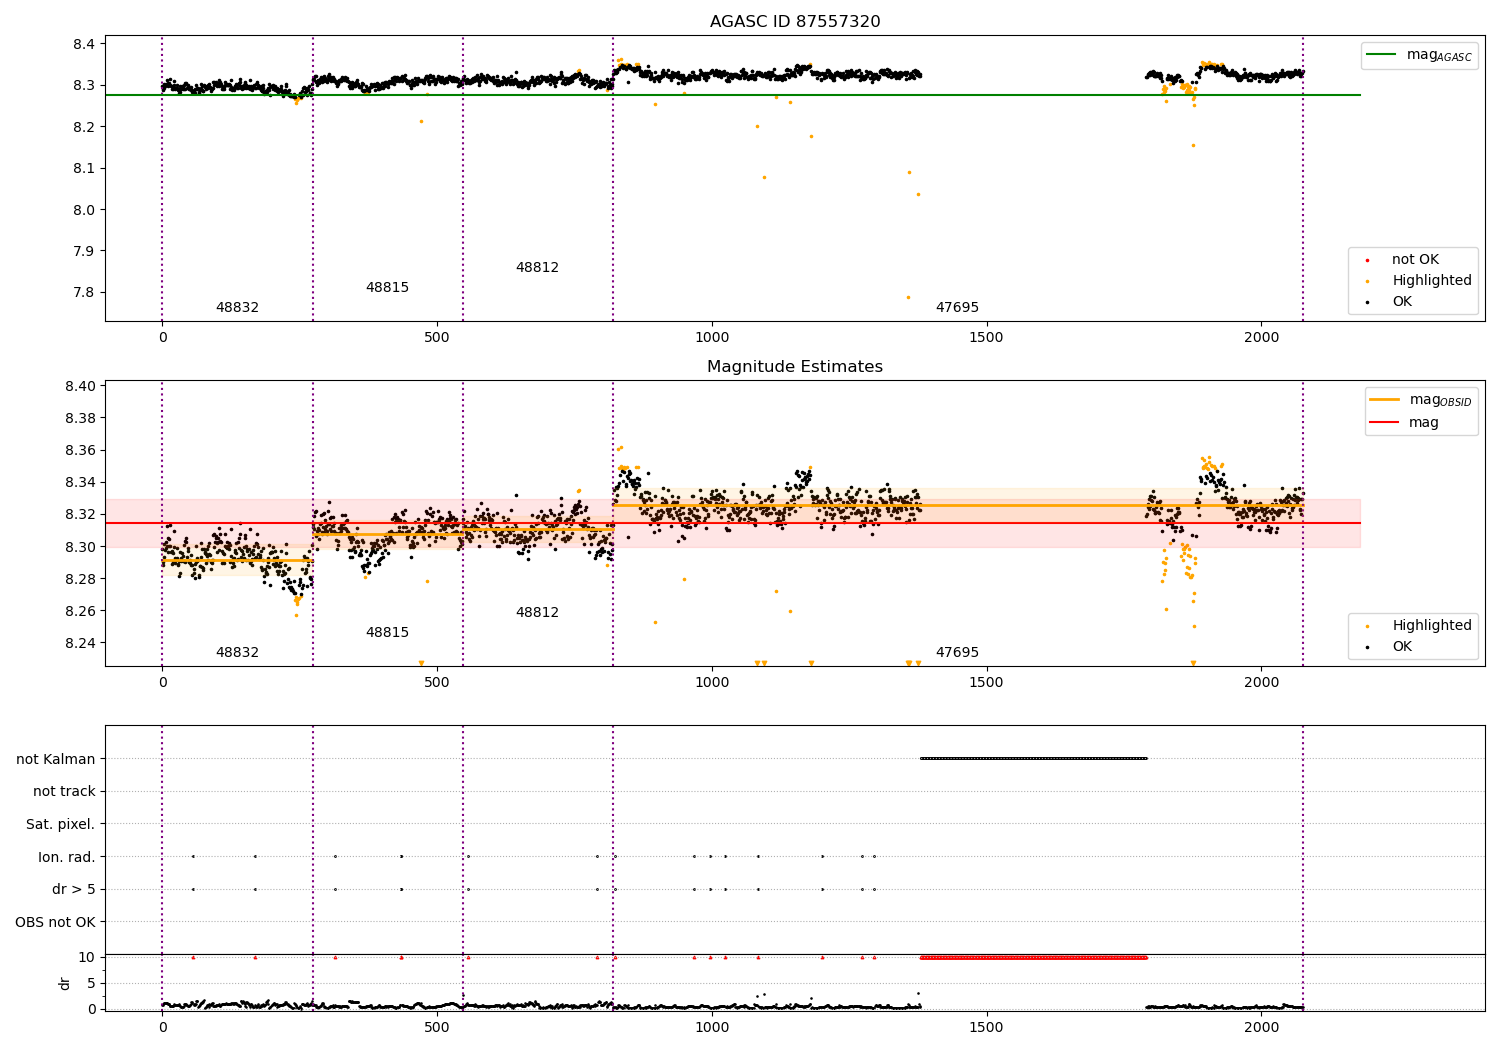Click the '48812' label in middle plot

click(x=537, y=613)
